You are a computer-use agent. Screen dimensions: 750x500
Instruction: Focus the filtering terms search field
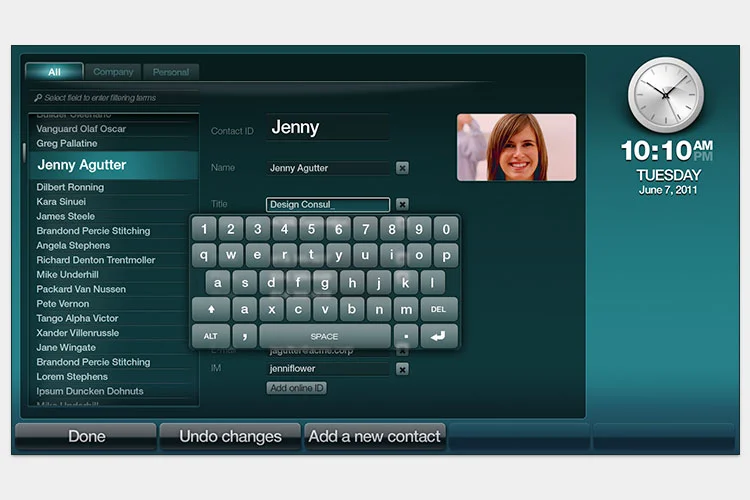pos(115,98)
